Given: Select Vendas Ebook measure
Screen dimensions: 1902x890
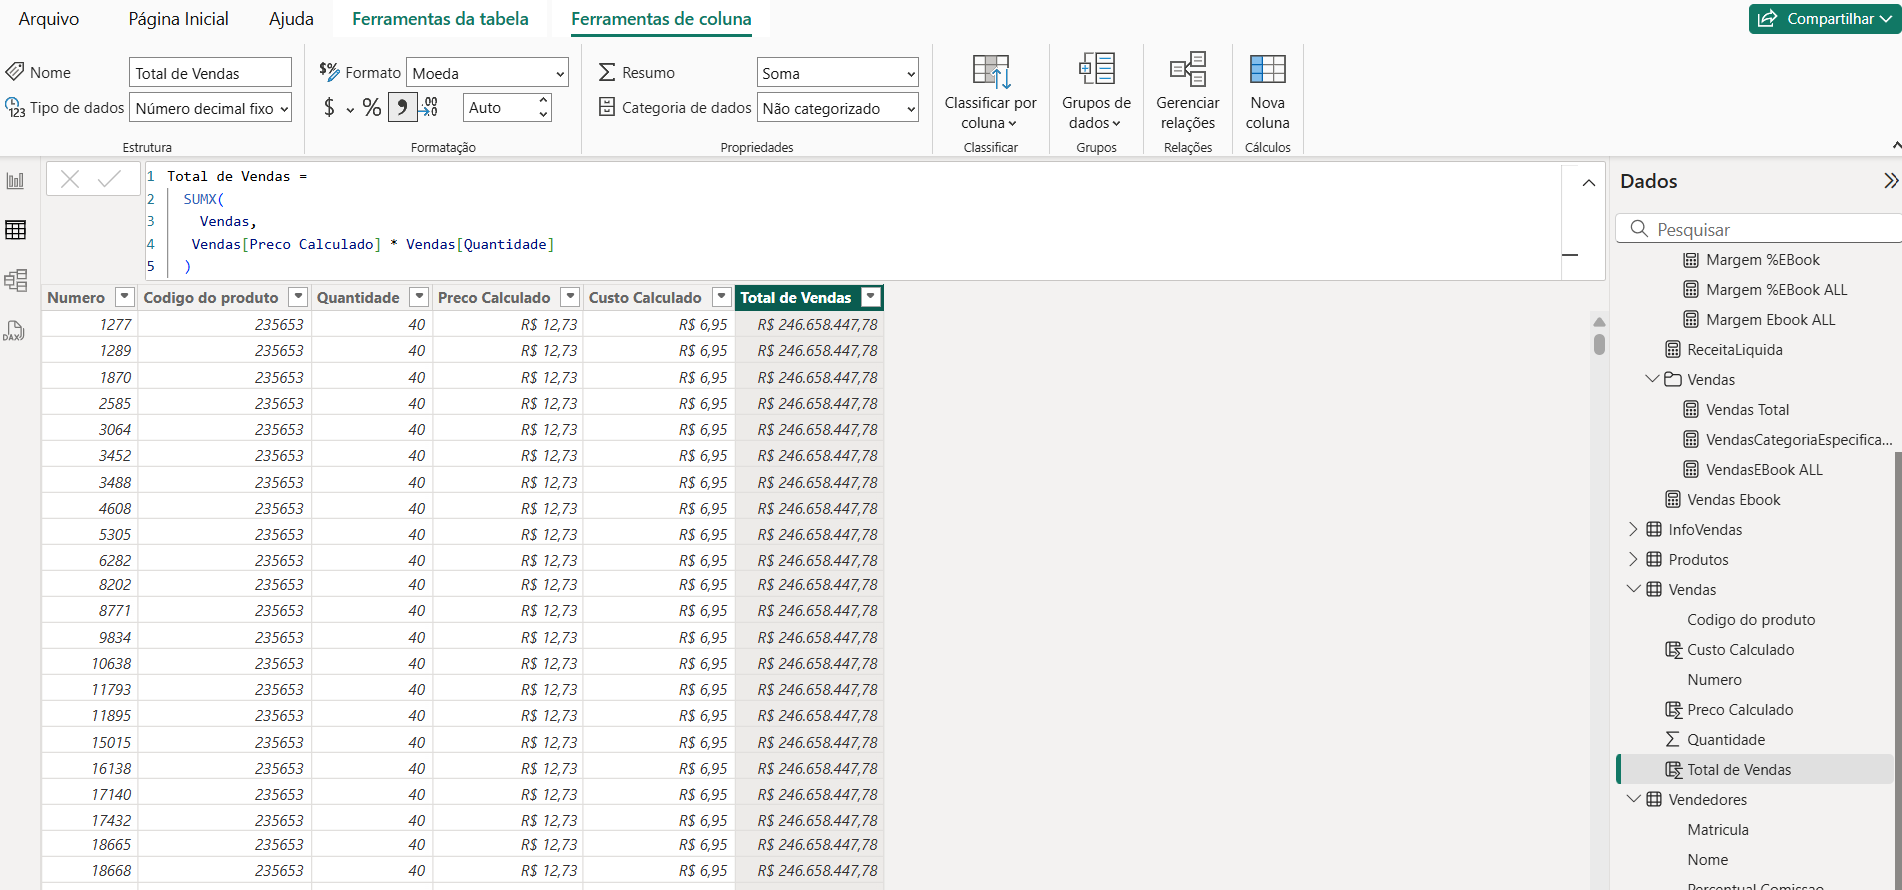Looking at the screenshot, I should [x=1733, y=500].
